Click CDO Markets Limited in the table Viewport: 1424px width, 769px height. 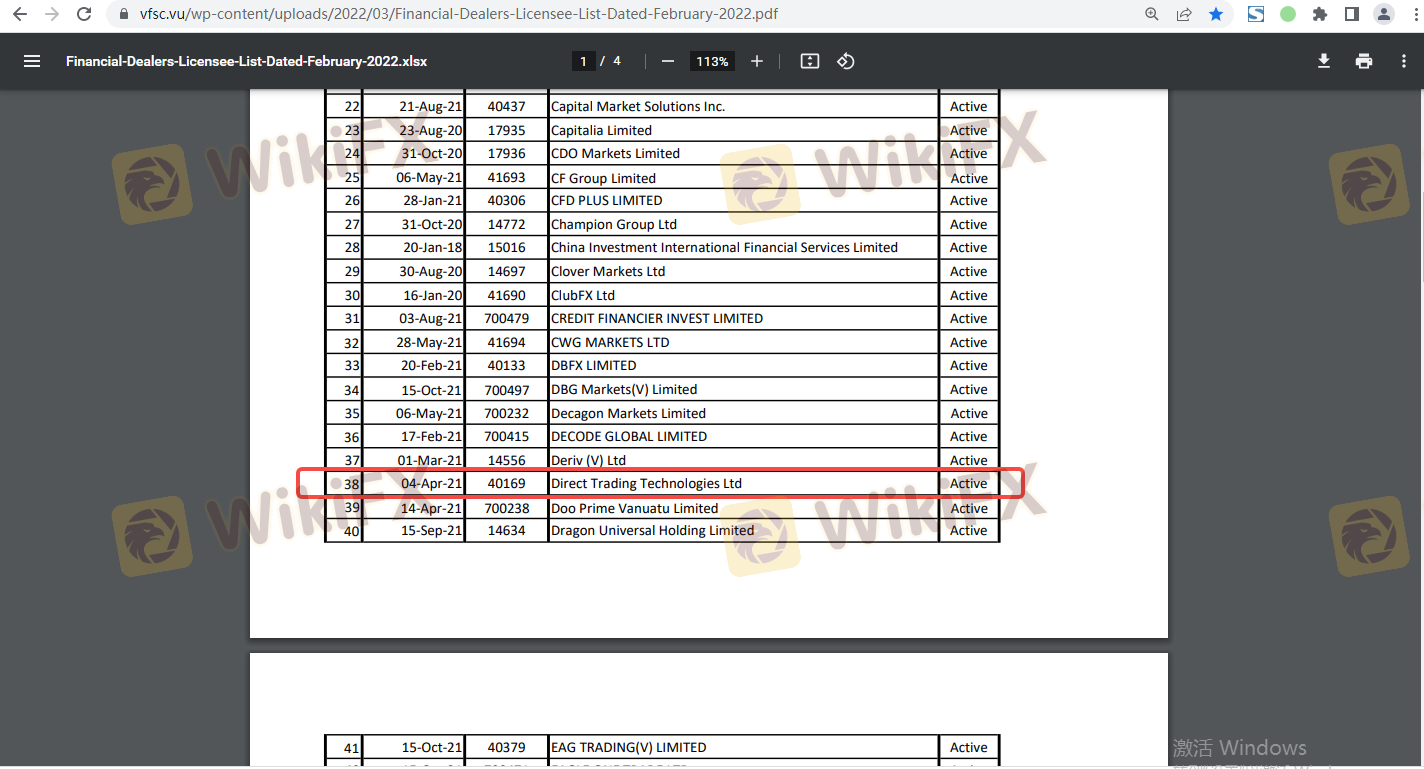tap(615, 154)
